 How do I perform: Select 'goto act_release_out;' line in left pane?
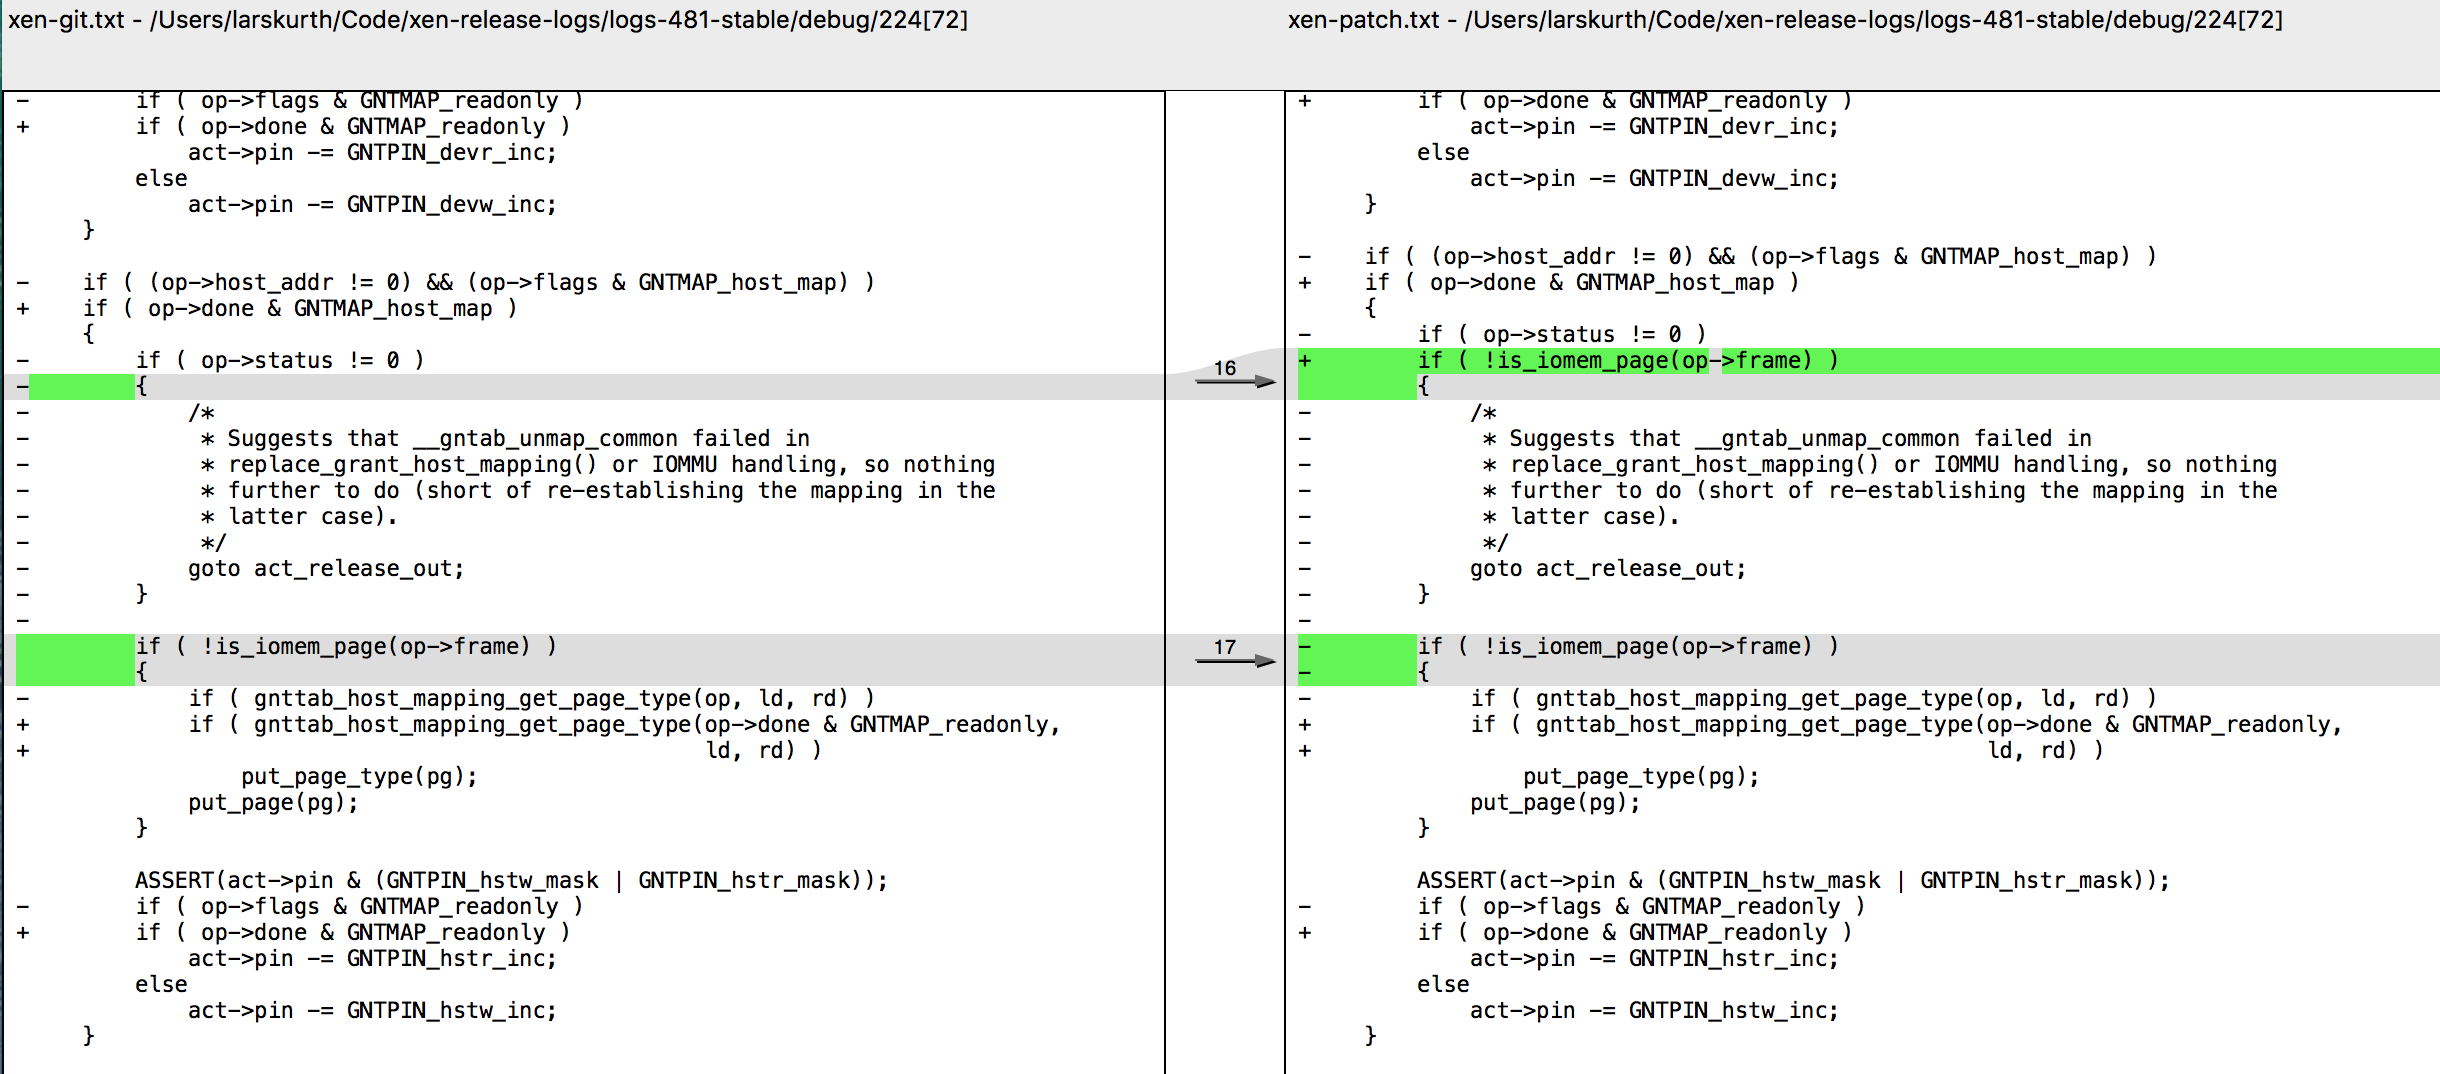point(326,569)
